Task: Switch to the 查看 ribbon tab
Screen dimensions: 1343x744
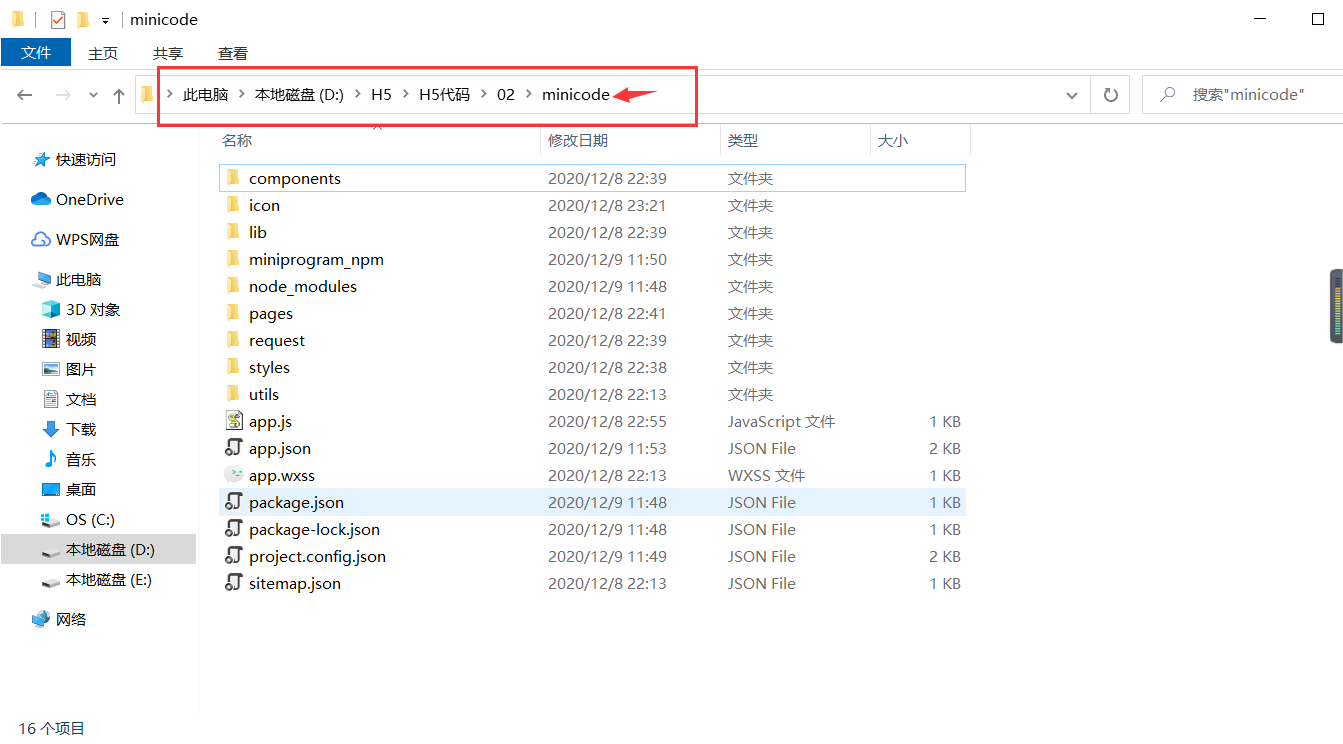Action: (233, 53)
